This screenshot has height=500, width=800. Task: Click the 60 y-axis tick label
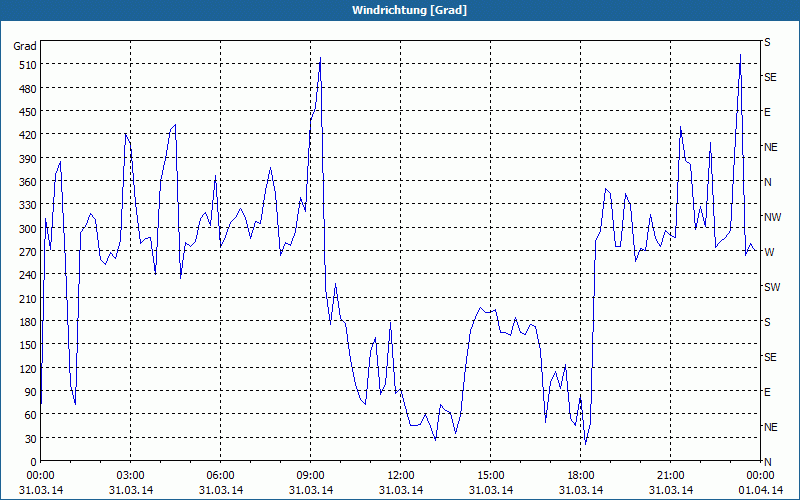click(x=31, y=415)
